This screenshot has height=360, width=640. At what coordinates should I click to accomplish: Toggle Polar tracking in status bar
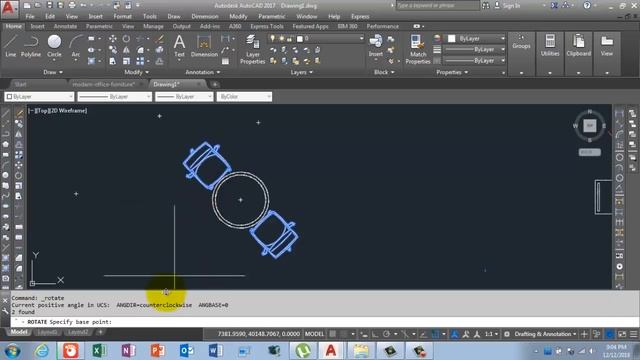[386, 334]
